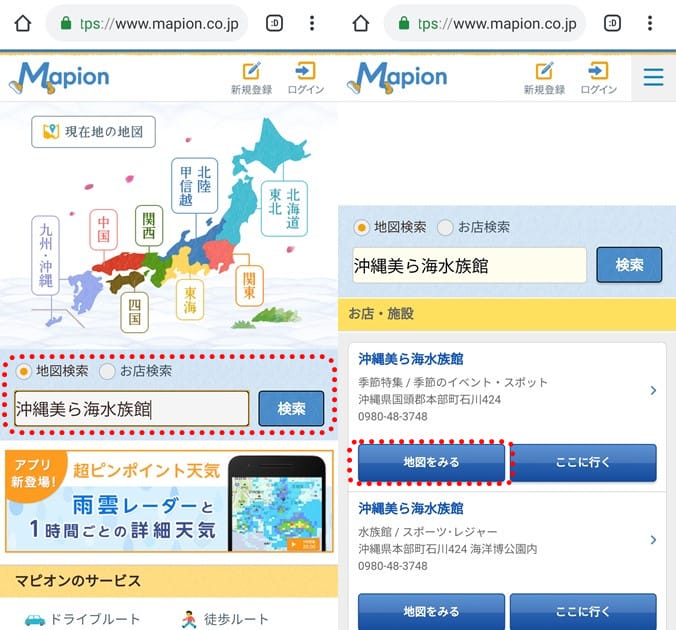Viewport: 676px width, 630px height.
Task: Click the URL bar in right browser
Action: pos(485,23)
